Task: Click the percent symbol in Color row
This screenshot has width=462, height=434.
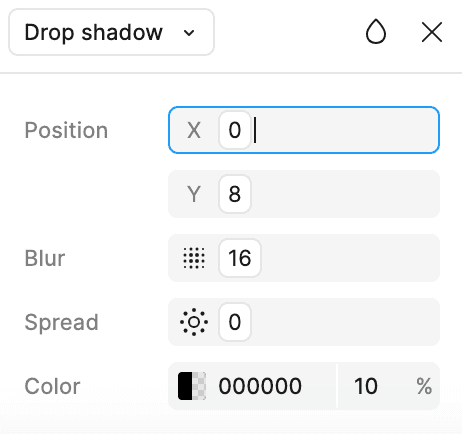Action: [424, 386]
